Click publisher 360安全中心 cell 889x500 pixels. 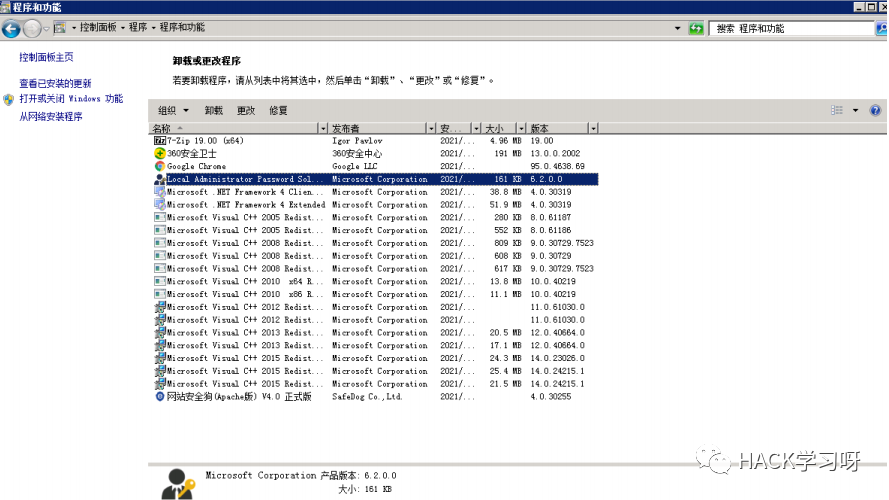pyautogui.click(x=357, y=154)
